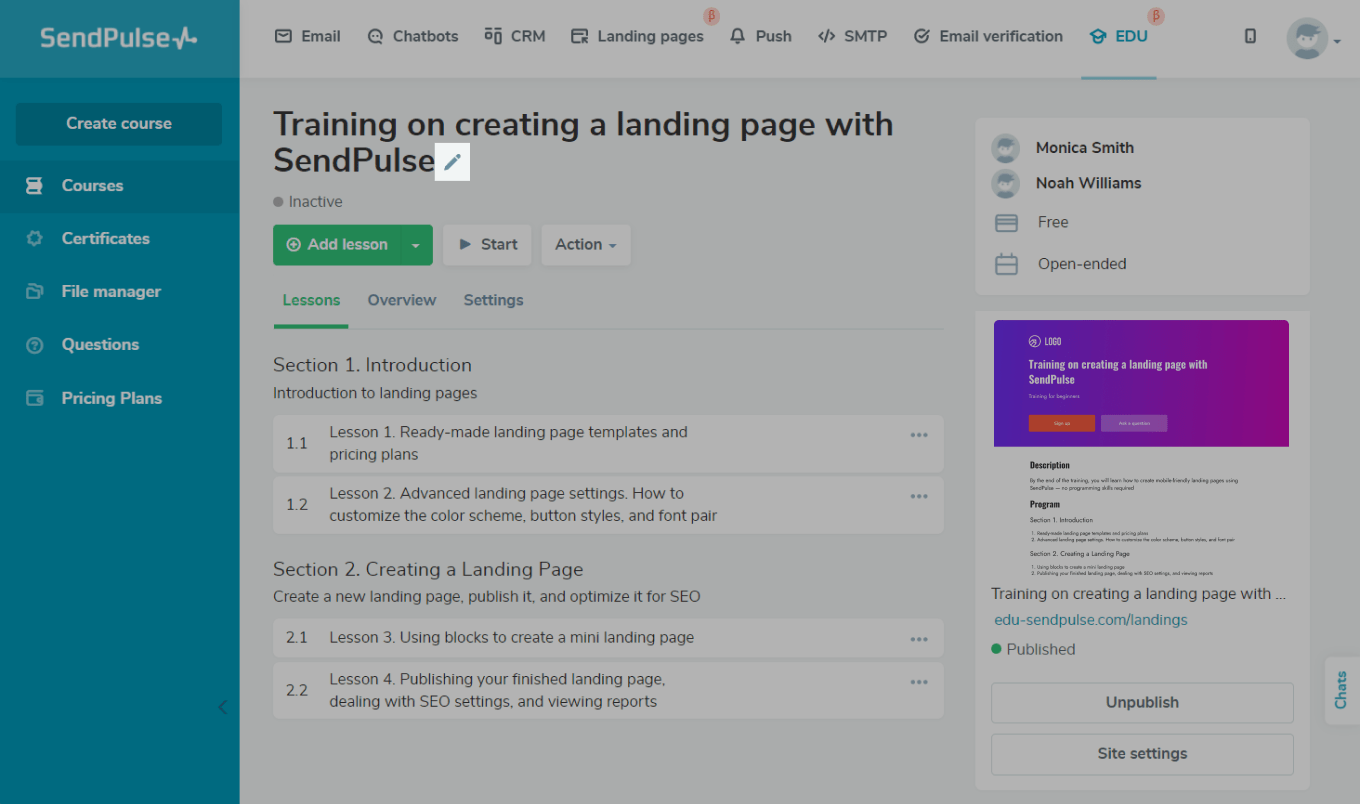Click the Open-ended duration text
This screenshot has width=1360, height=804.
tap(1082, 264)
